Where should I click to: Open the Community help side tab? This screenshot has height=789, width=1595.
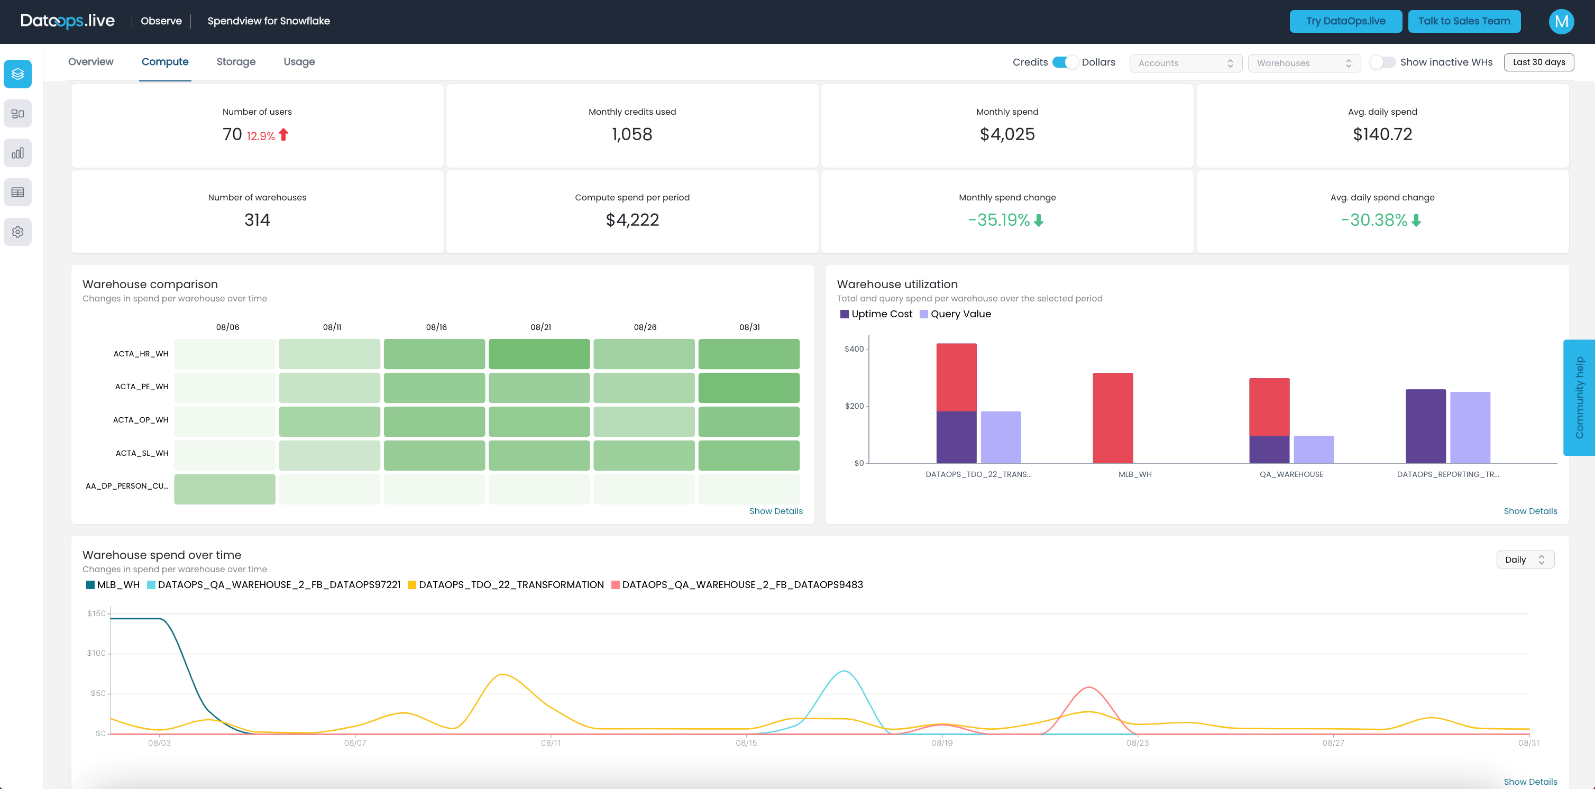tap(1579, 398)
